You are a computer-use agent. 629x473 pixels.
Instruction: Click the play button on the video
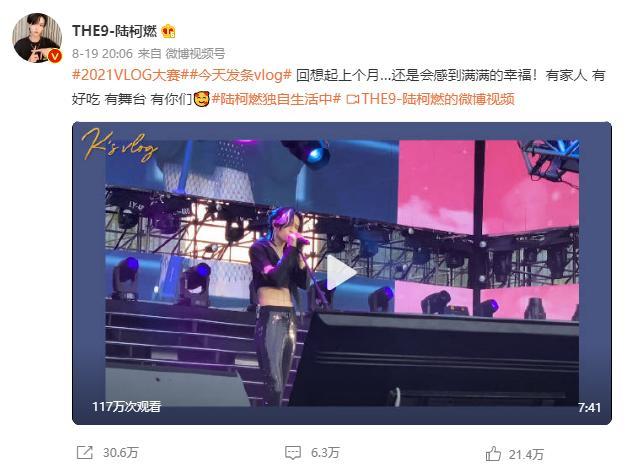coord(341,272)
